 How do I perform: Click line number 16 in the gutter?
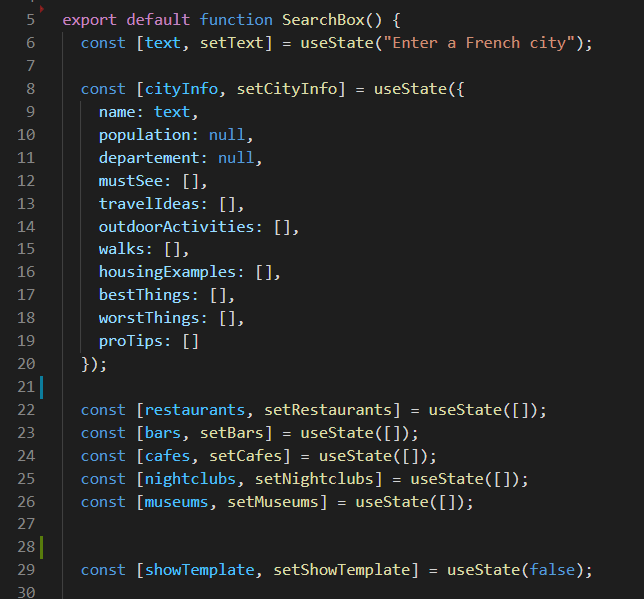tap(26, 272)
